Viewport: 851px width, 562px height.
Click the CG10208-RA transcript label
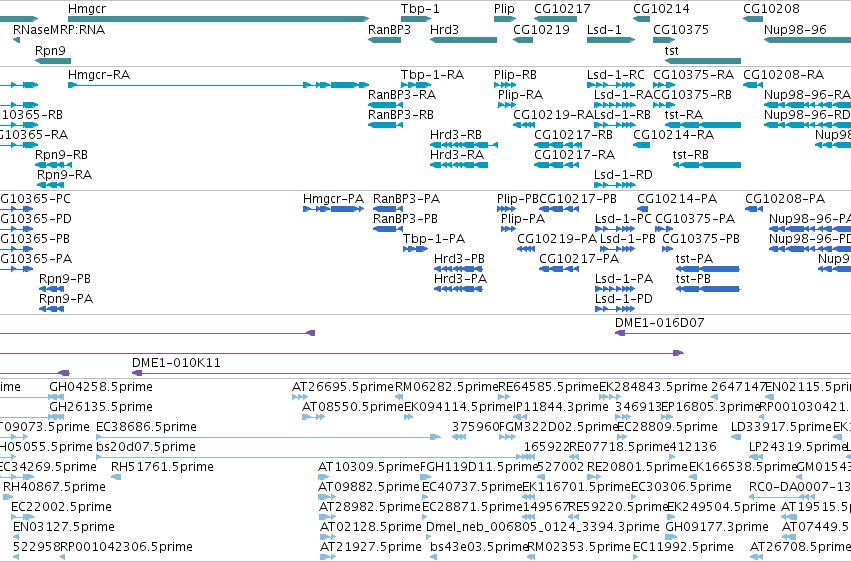(783, 75)
